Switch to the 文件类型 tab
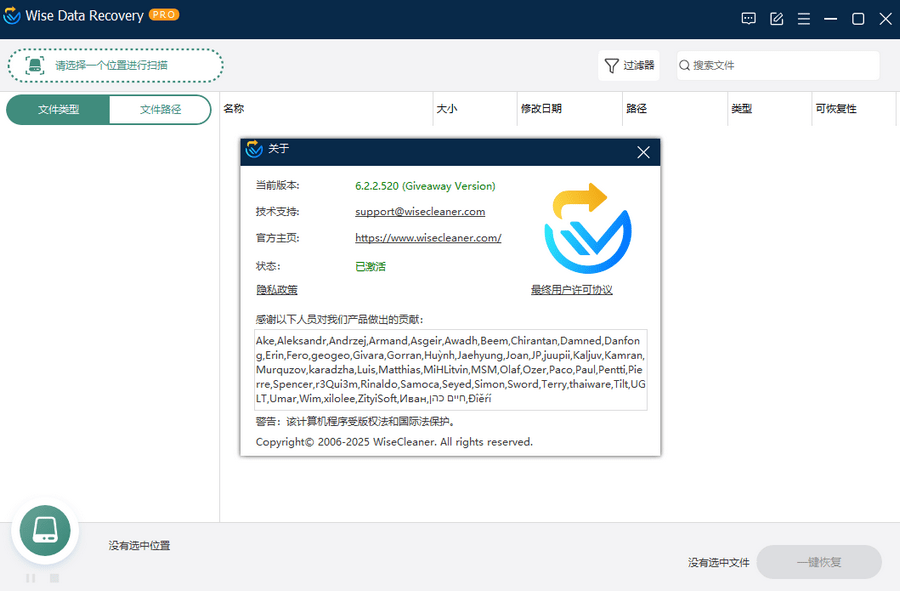 click(58, 110)
